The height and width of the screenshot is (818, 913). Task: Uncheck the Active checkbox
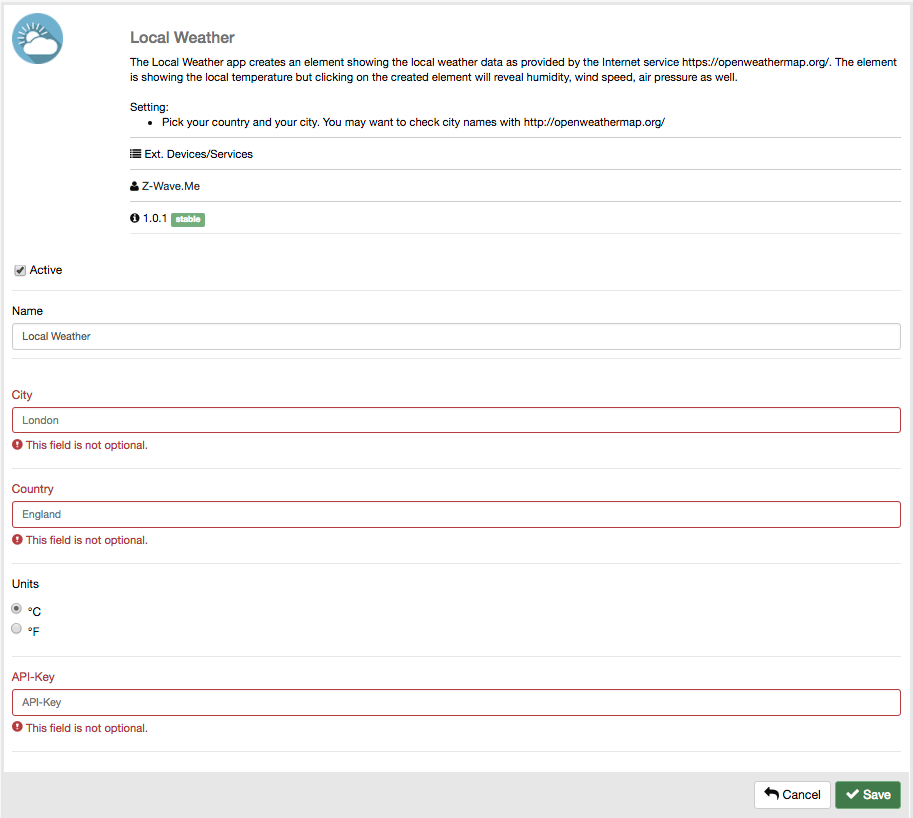(x=20, y=271)
